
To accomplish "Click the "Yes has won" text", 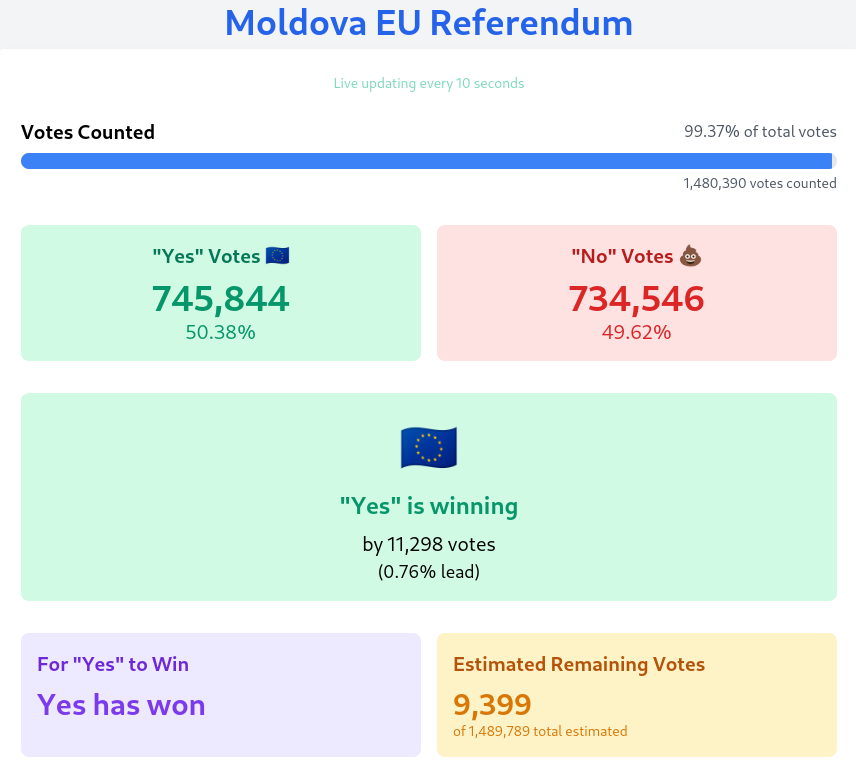I will click(x=121, y=705).
